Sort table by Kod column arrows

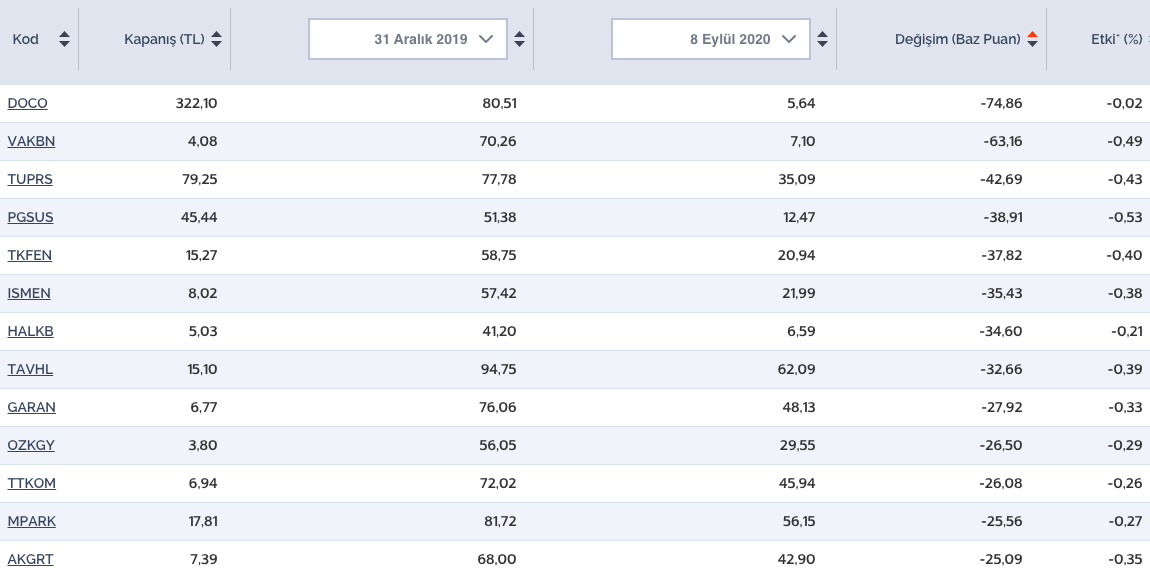pyautogui.click(x=65, y=39)
